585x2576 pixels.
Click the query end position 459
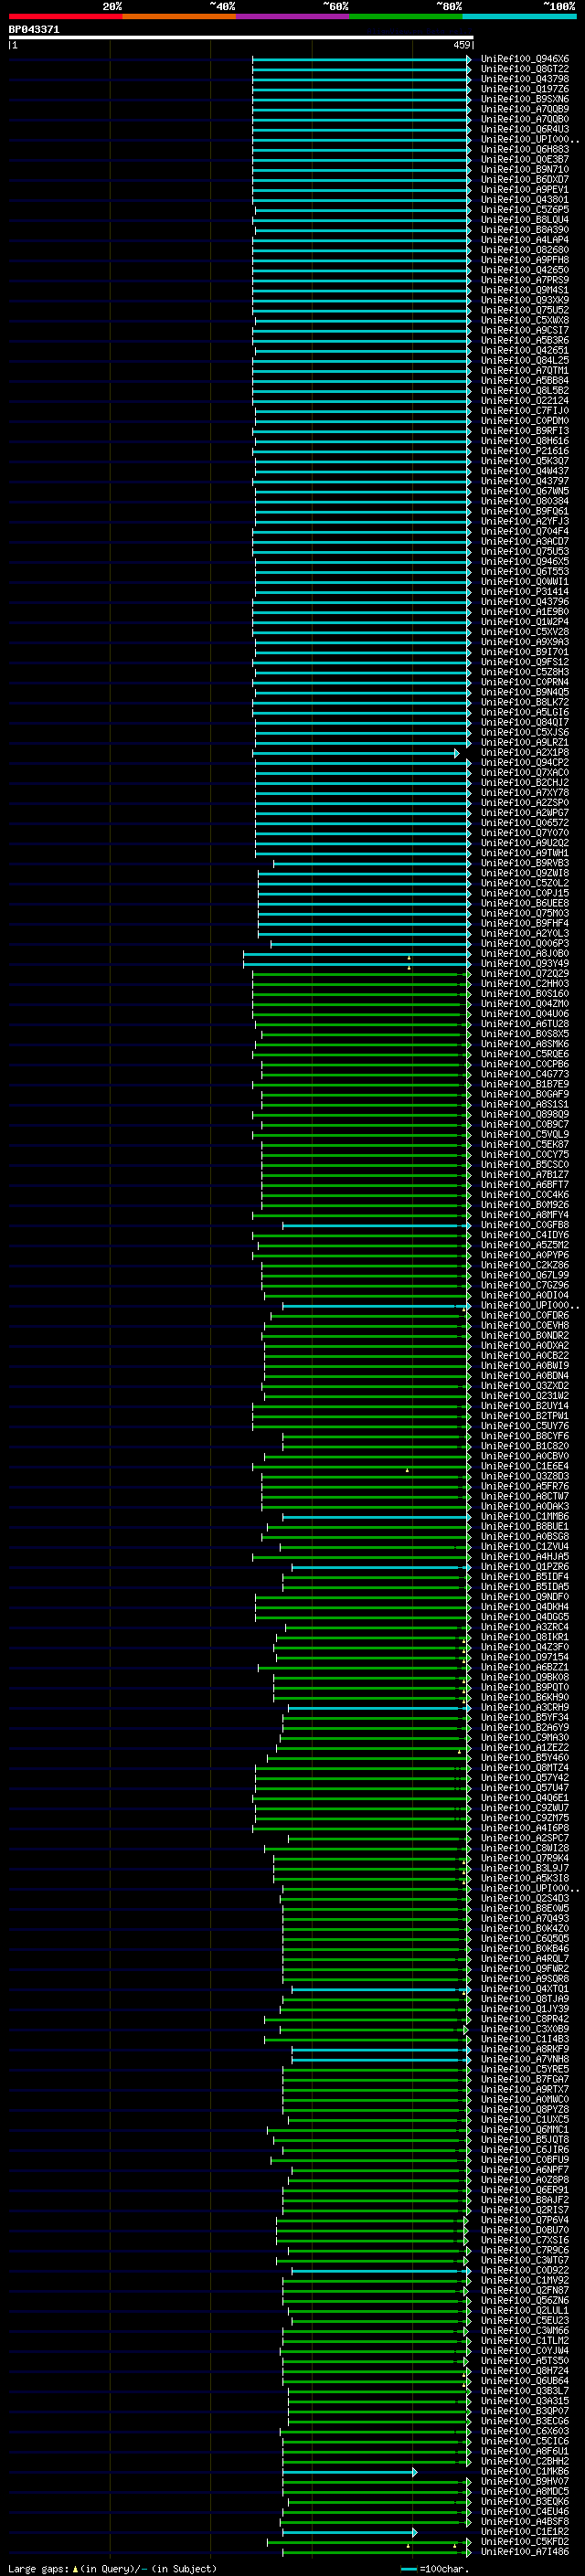tap(462, 45)
